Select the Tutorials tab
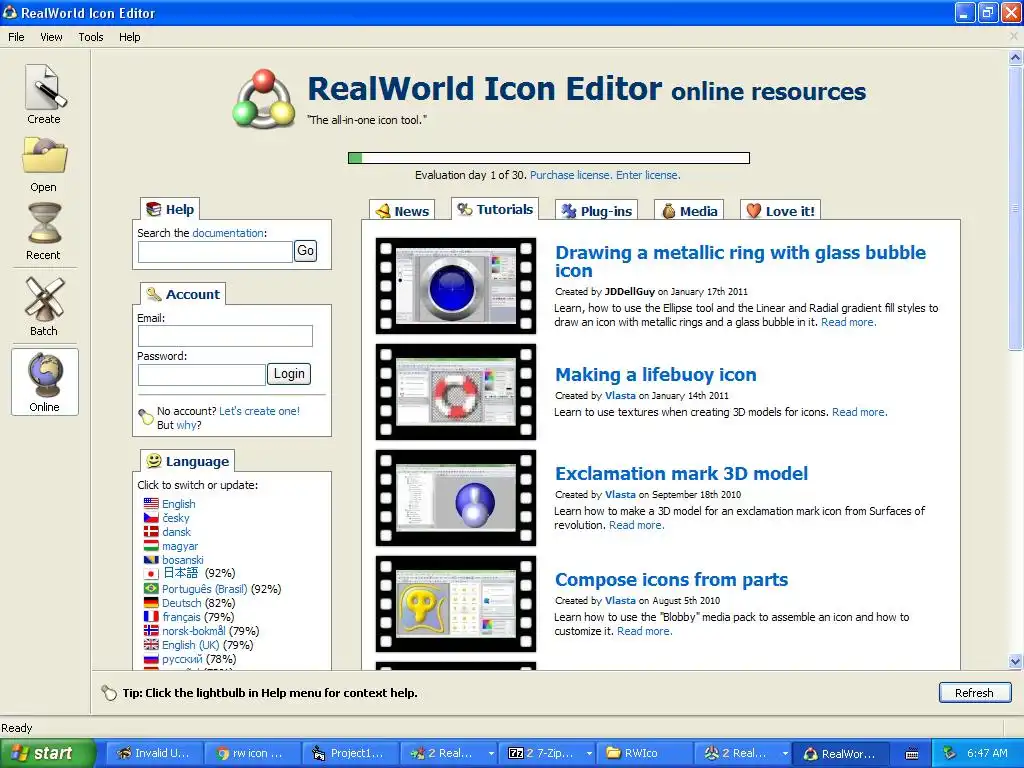The height and width of the screenshot is (768, 1024). [x=495, y=209]
